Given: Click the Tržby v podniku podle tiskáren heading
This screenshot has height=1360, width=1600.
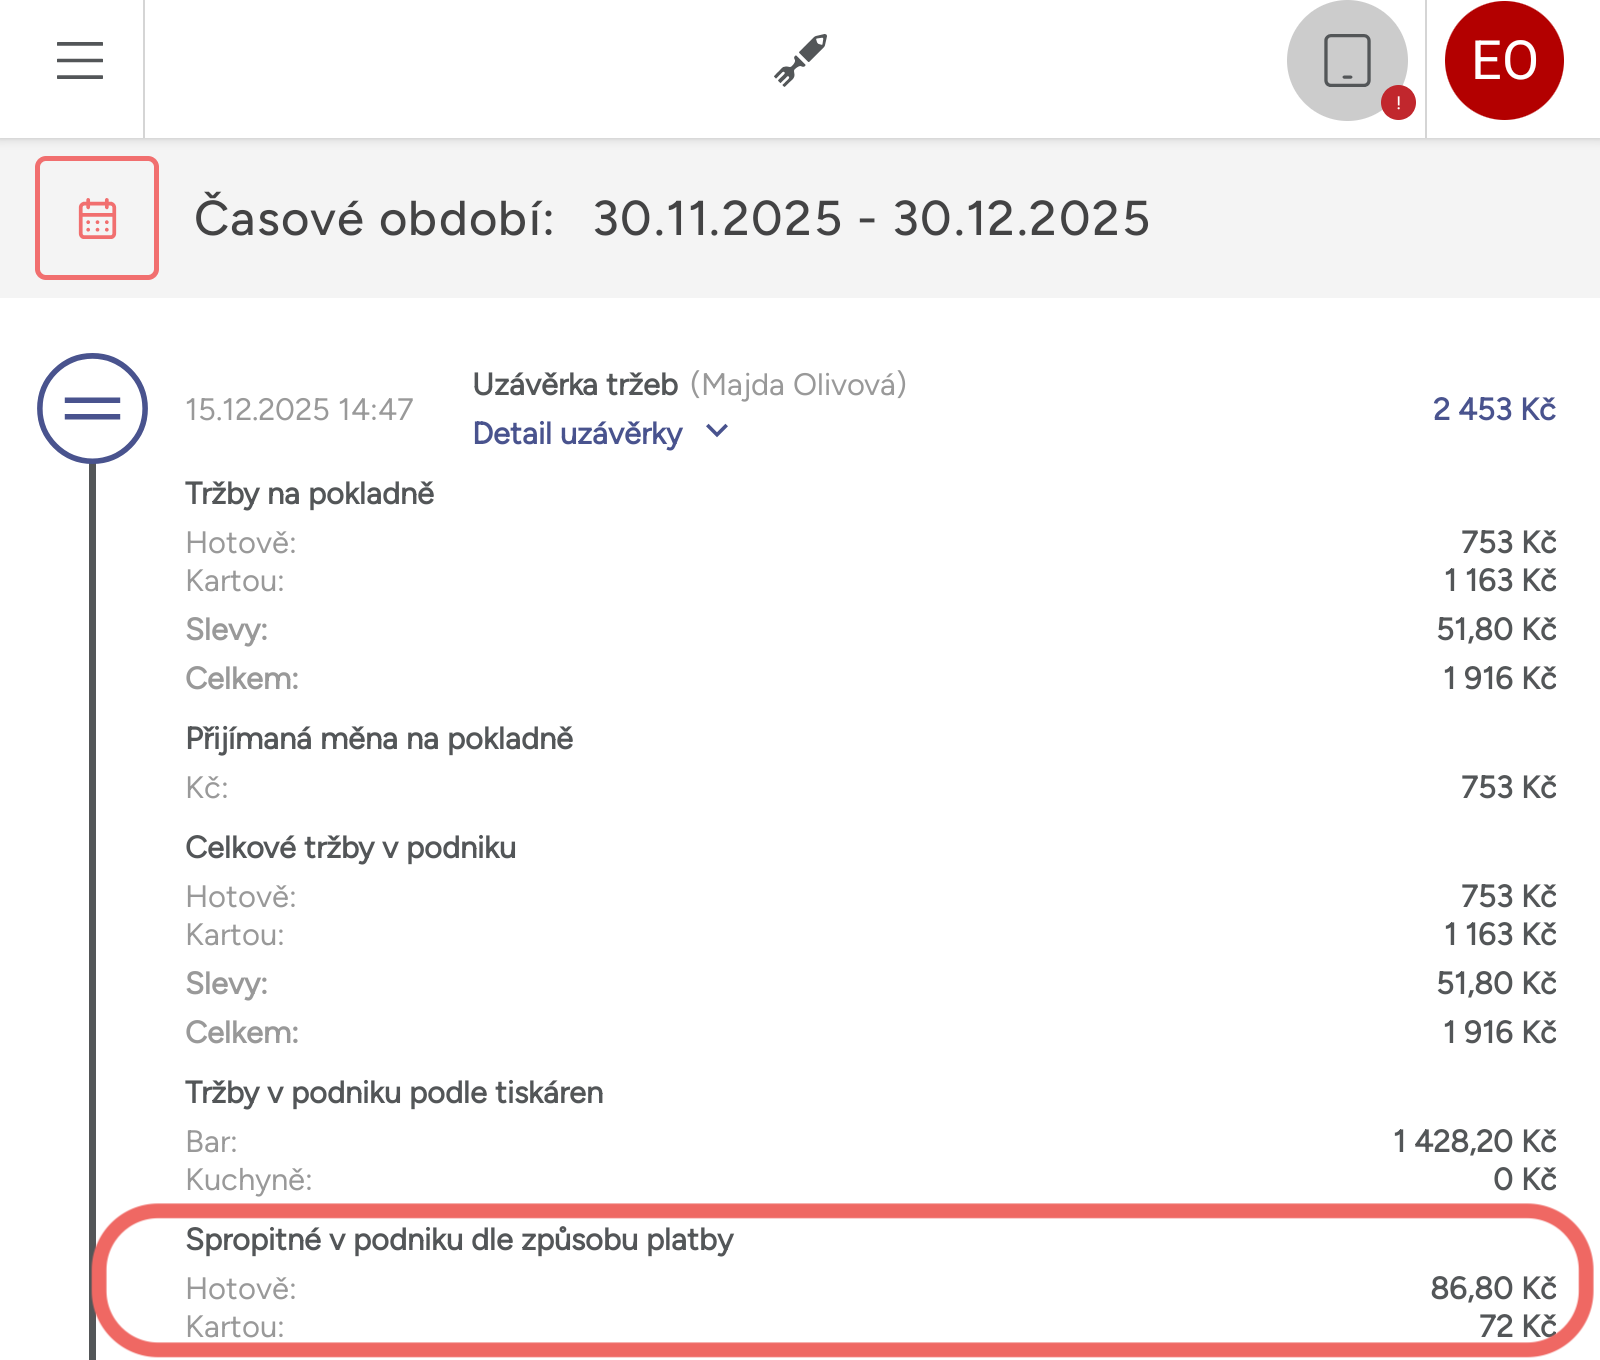Looking at the screenshot, I should pos(394,1093).
